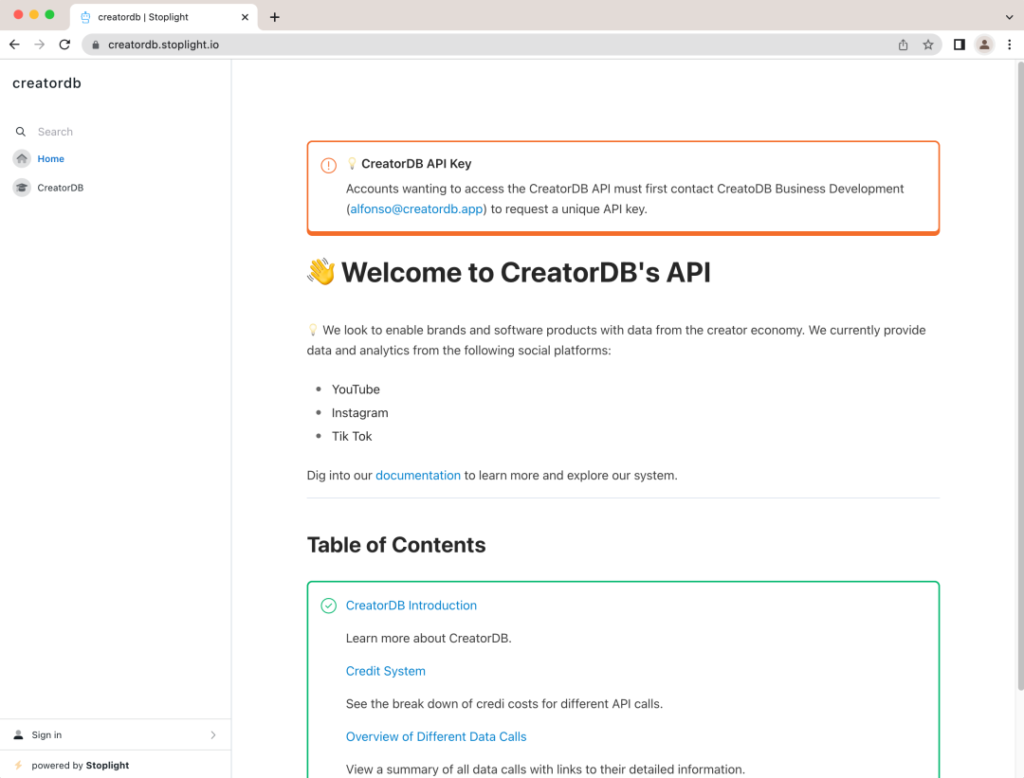The height and width of the screenshot is (778, 1024).
Task: Open a new browser tab
Action: pyautogui.click(x=274, y=17)
